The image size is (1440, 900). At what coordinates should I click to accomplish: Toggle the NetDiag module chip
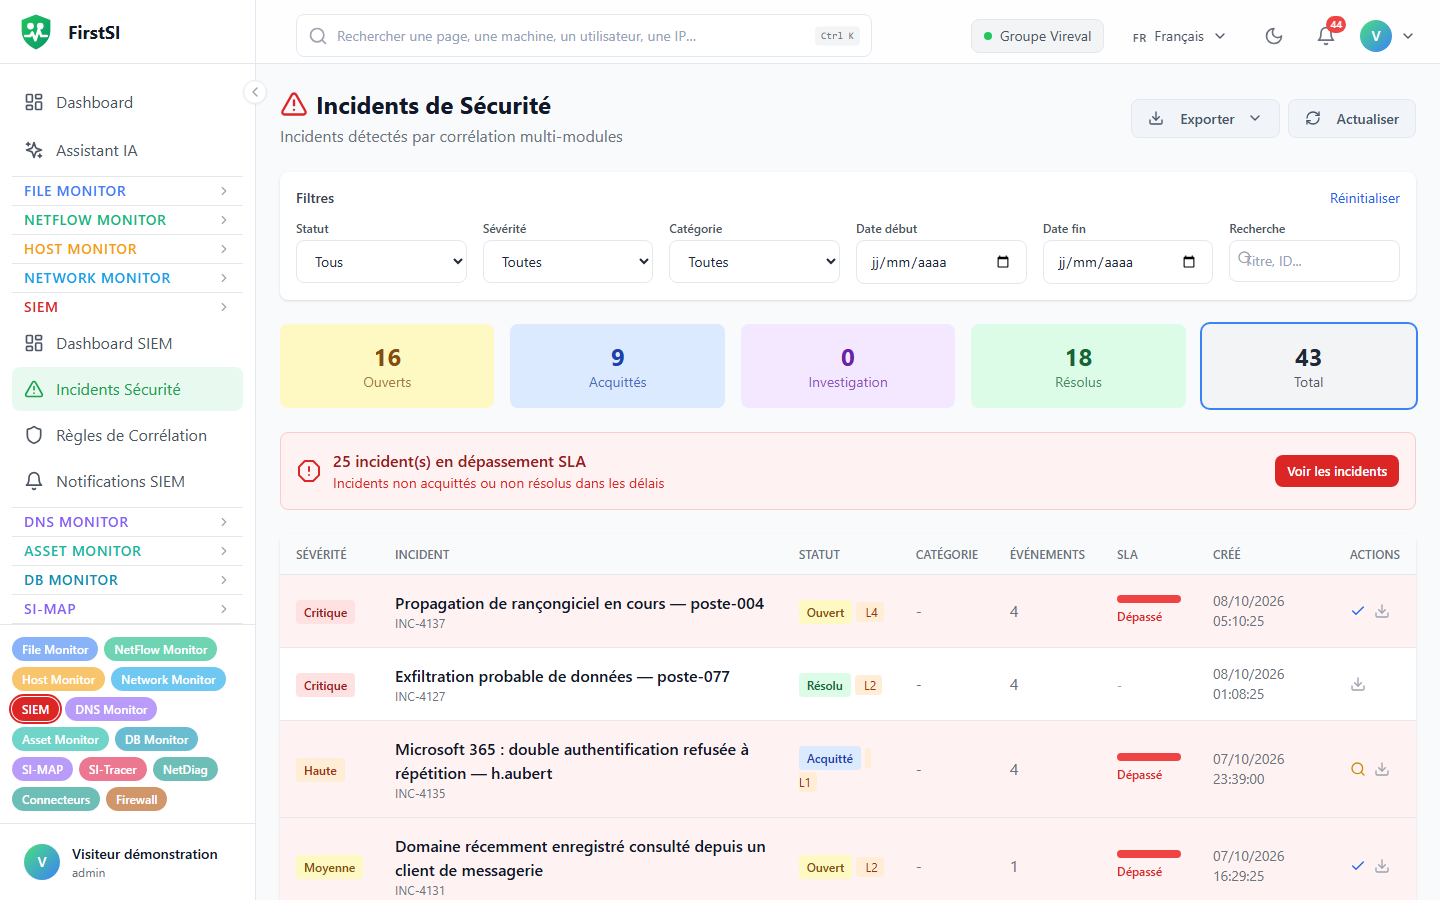coord(185,769)
